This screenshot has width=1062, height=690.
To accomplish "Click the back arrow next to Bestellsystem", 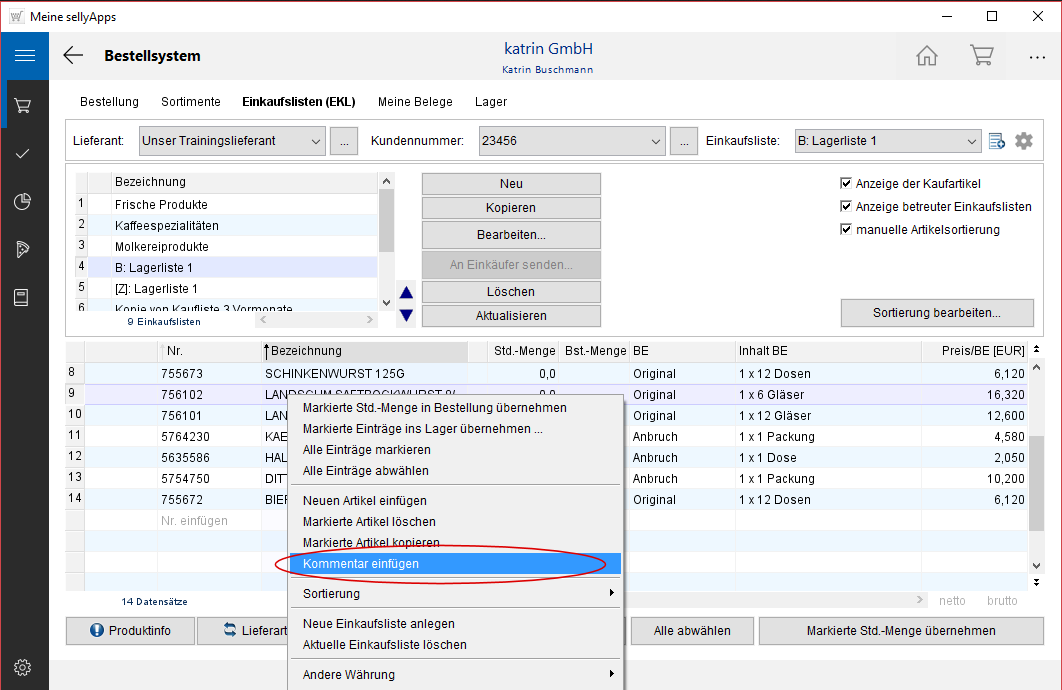I will [x=73, y=56].
